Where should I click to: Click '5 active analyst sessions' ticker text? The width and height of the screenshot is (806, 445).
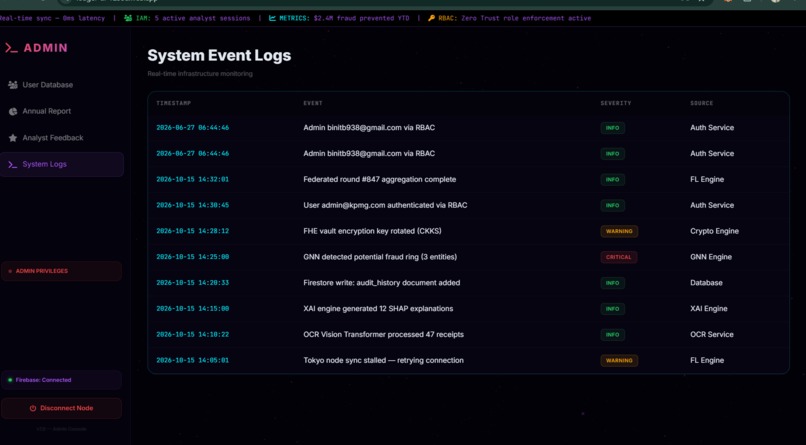point(203,18)
